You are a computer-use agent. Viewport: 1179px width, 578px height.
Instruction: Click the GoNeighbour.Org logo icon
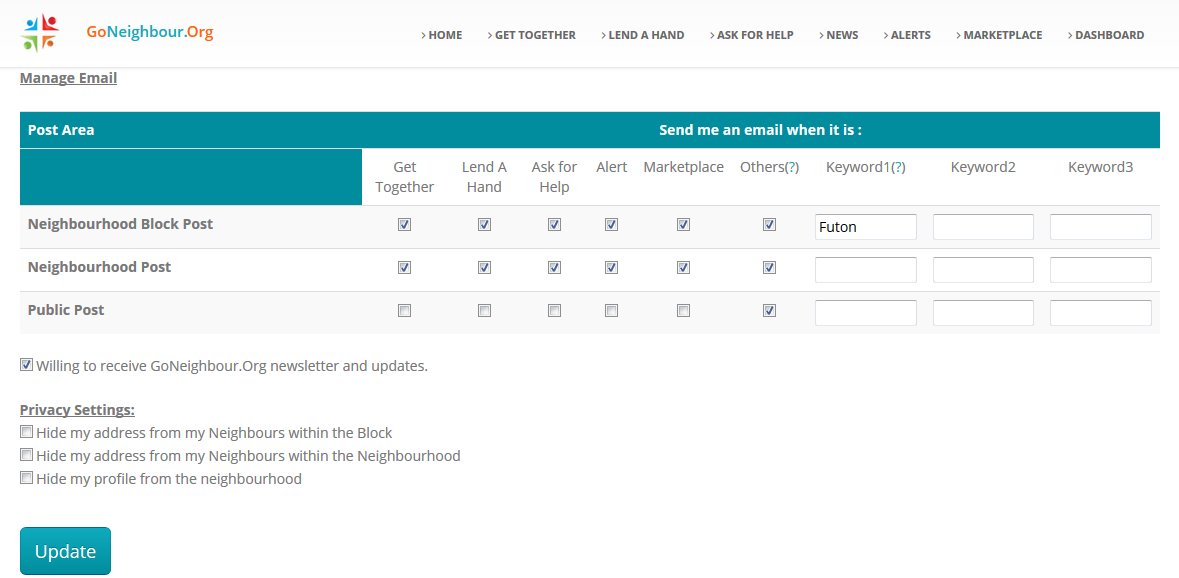[x=40, y=33]
